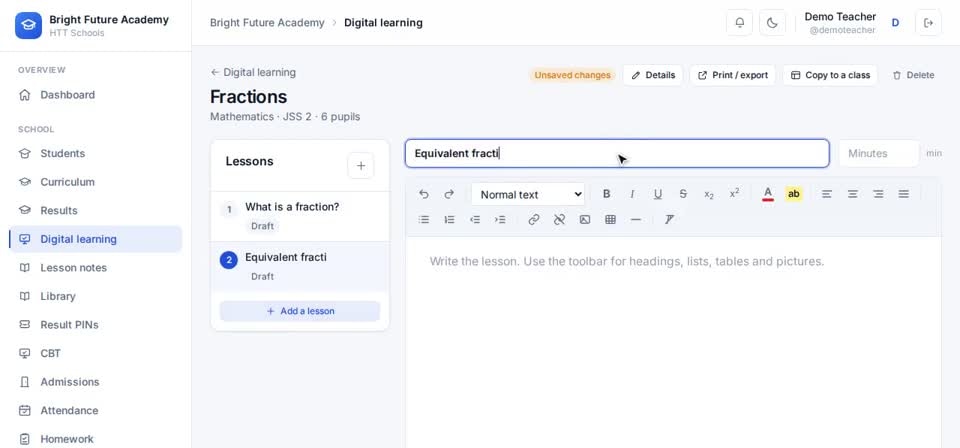The image size is (960, 448).
Task: Apply superscript formatting
Action: [x=734, y=194]
